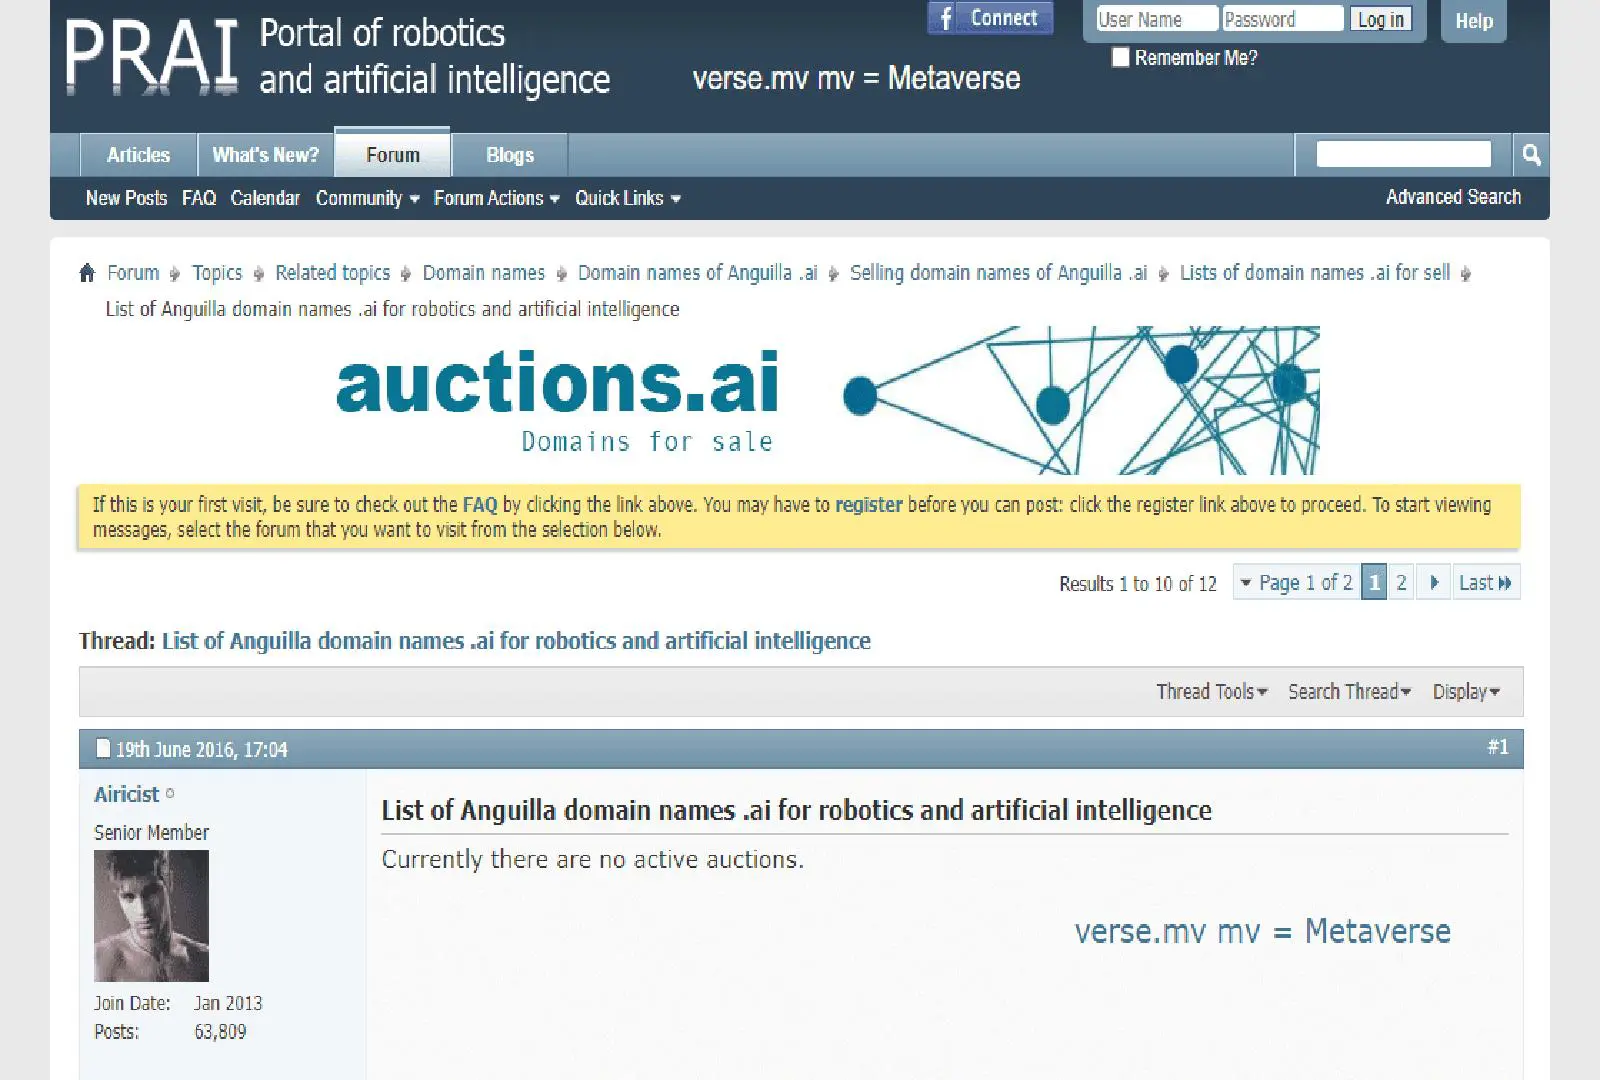The image size is (1600, 1080).
Task: Open the Display options dropdown
Action: coord(1465,692)
